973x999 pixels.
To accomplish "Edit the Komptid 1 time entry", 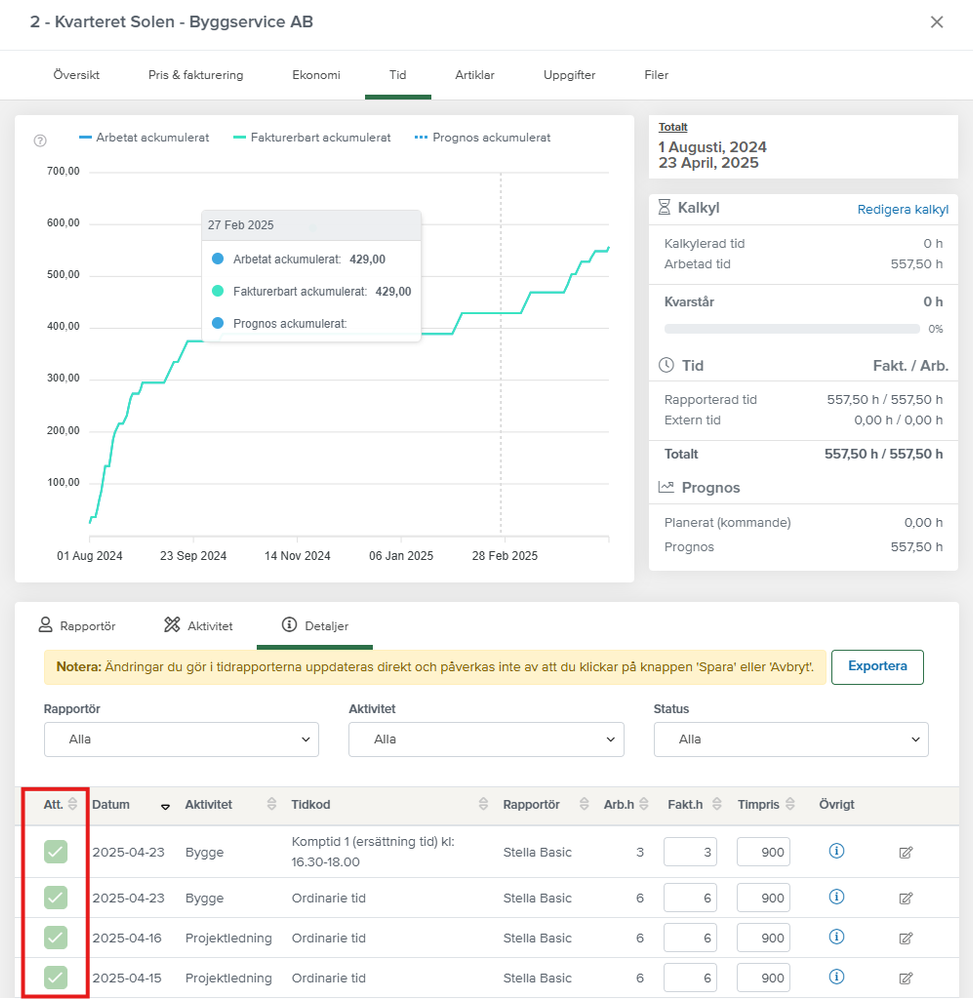I will point(905,852).
